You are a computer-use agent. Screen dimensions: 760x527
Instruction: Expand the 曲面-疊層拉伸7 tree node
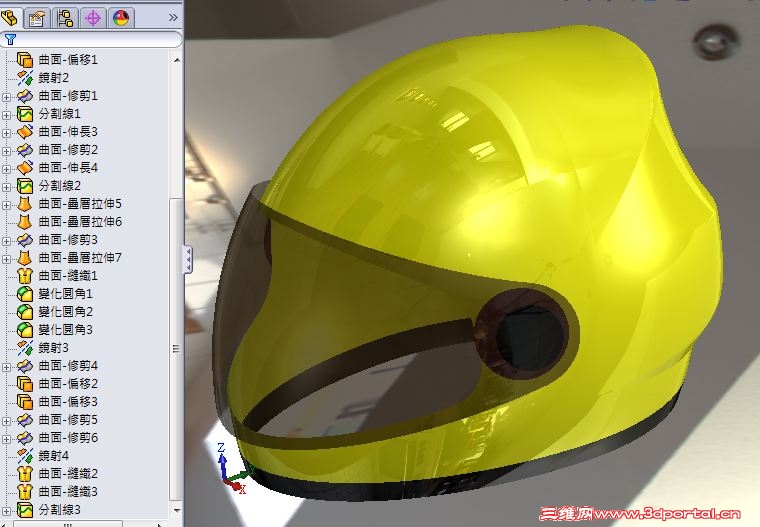coord(6,259)
